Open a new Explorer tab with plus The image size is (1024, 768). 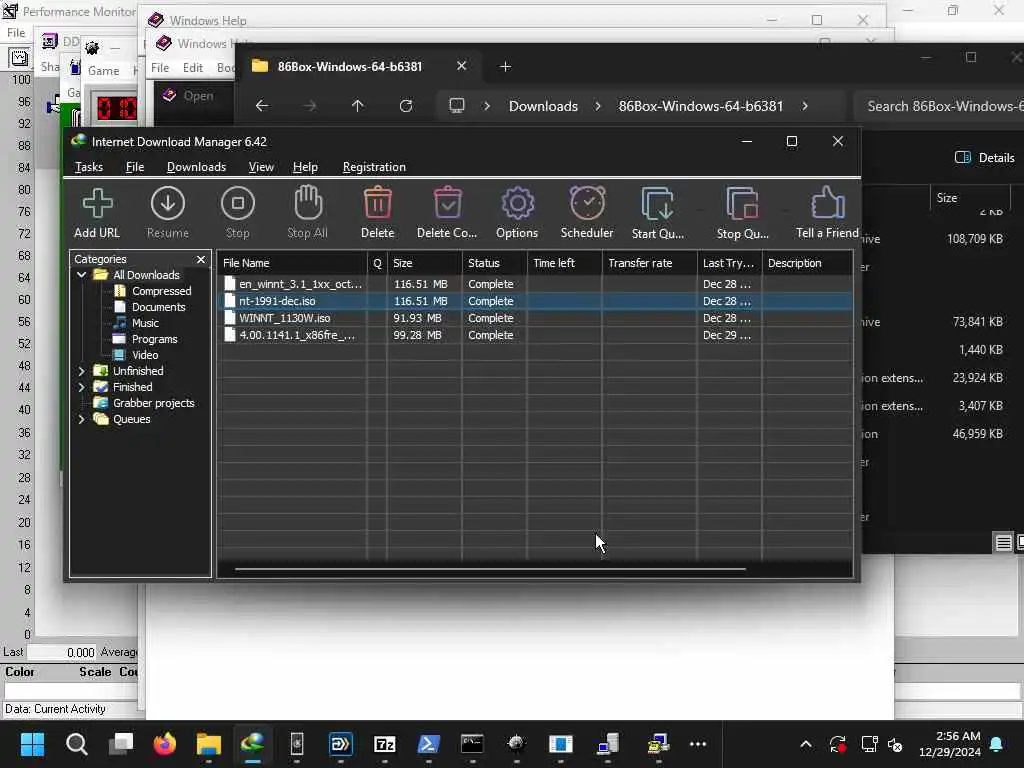pyautogui.click(x=505, y=67)
